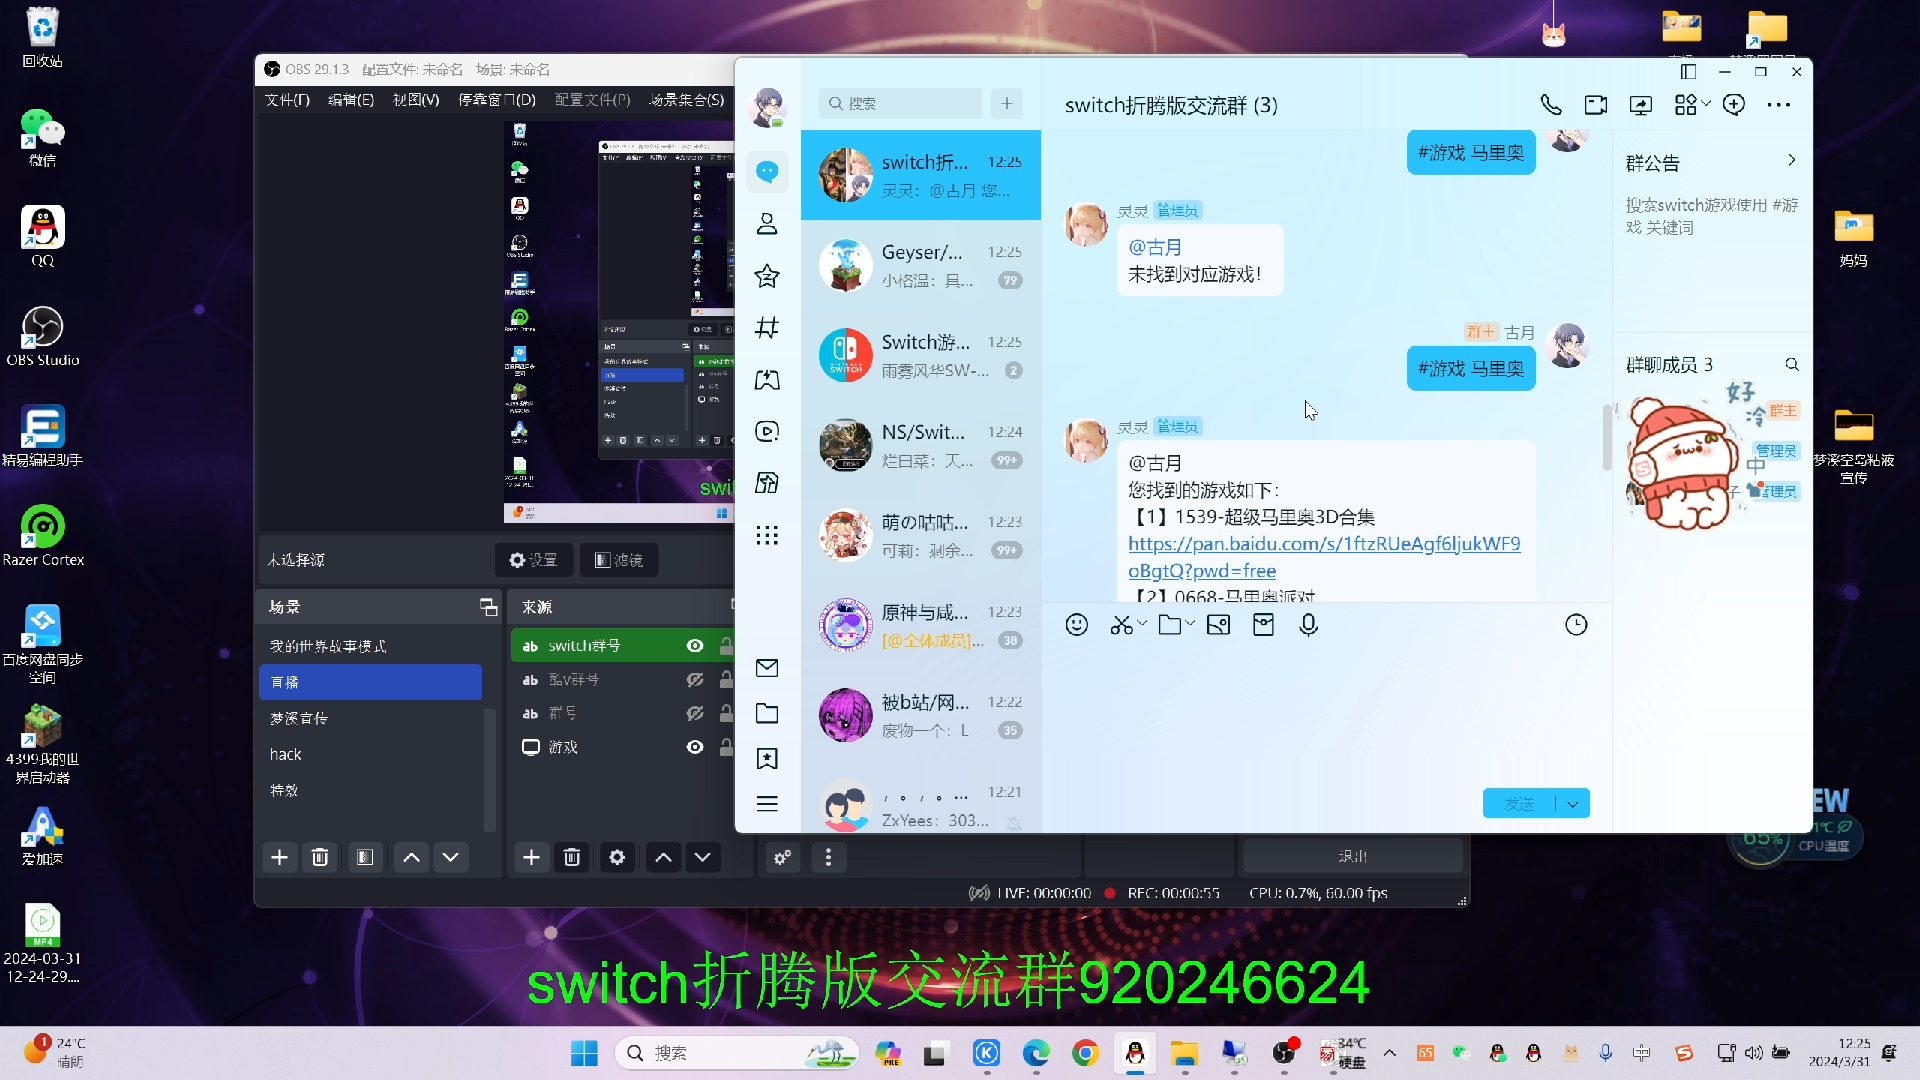Image resolution: width=1920 pixels, height=1080 pixels.
Task: Invite members with the plus-circle icon
Action: tap(1734, 105)
